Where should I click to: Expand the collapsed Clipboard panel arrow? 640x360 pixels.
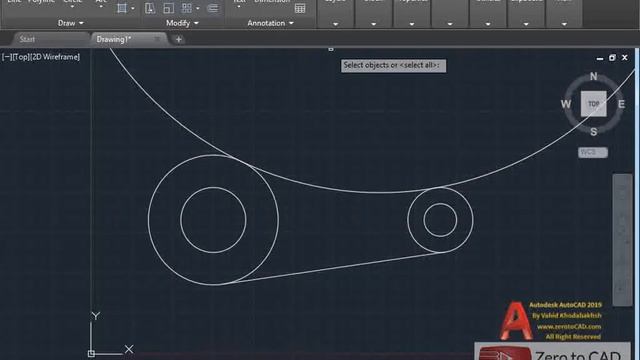[526, 24]
